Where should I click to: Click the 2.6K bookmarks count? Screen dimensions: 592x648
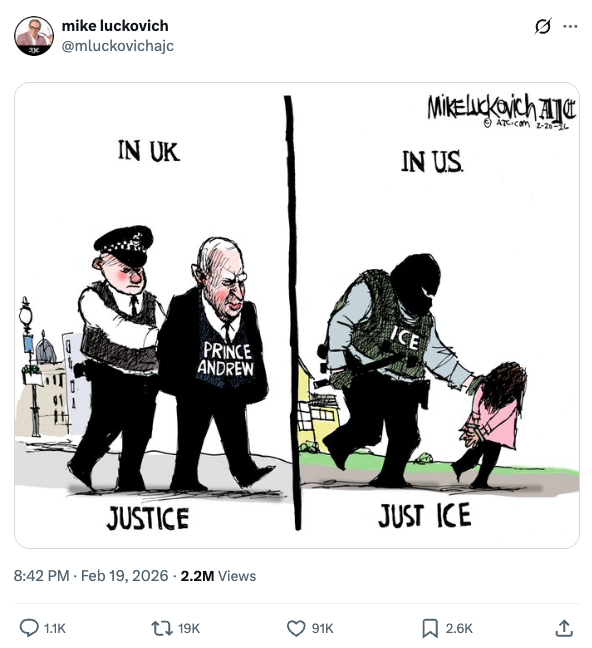click(459, 629)
